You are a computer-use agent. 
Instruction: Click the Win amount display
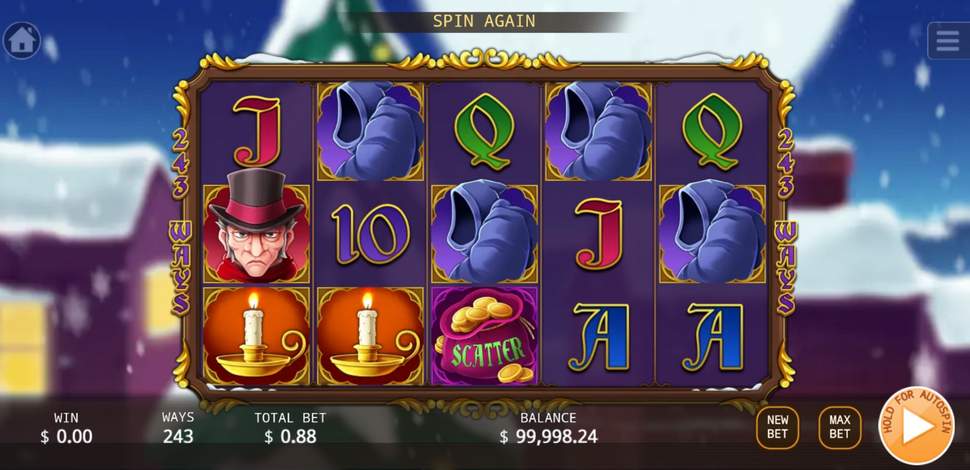66,437
